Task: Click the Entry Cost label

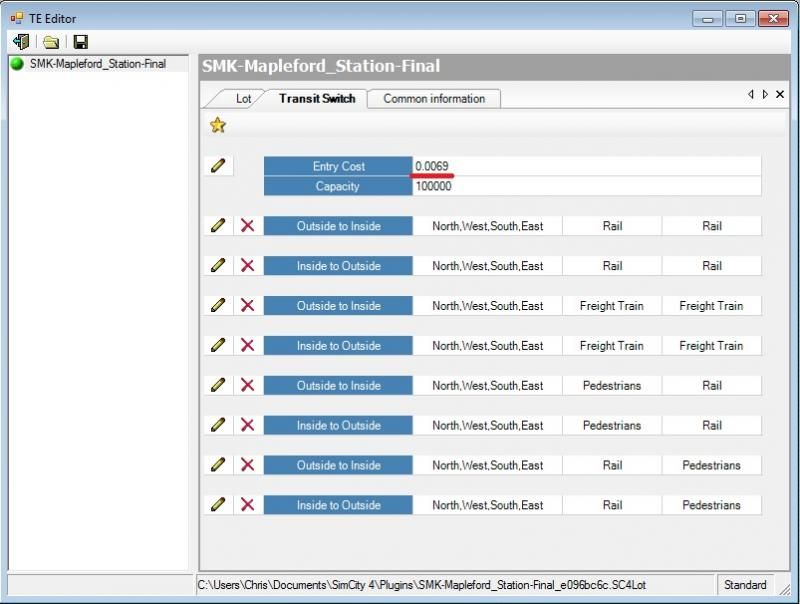Action: click(x=338, y=166)
